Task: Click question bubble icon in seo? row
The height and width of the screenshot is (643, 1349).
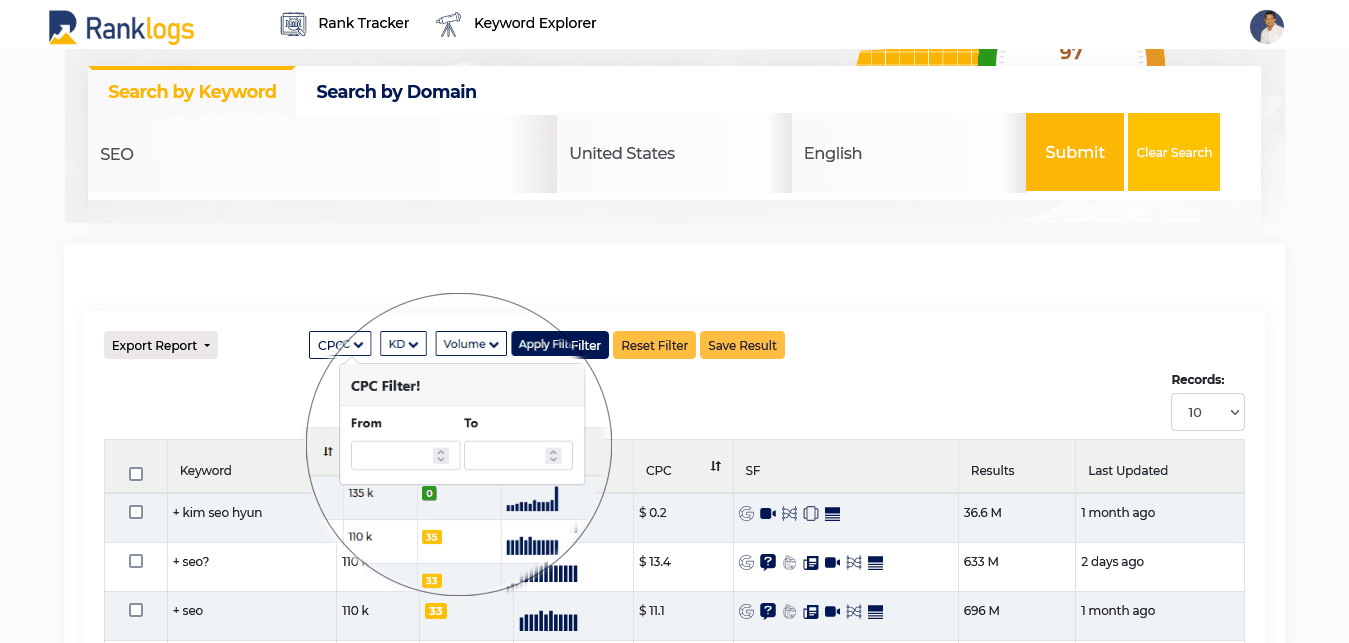Action: (768, 563)
